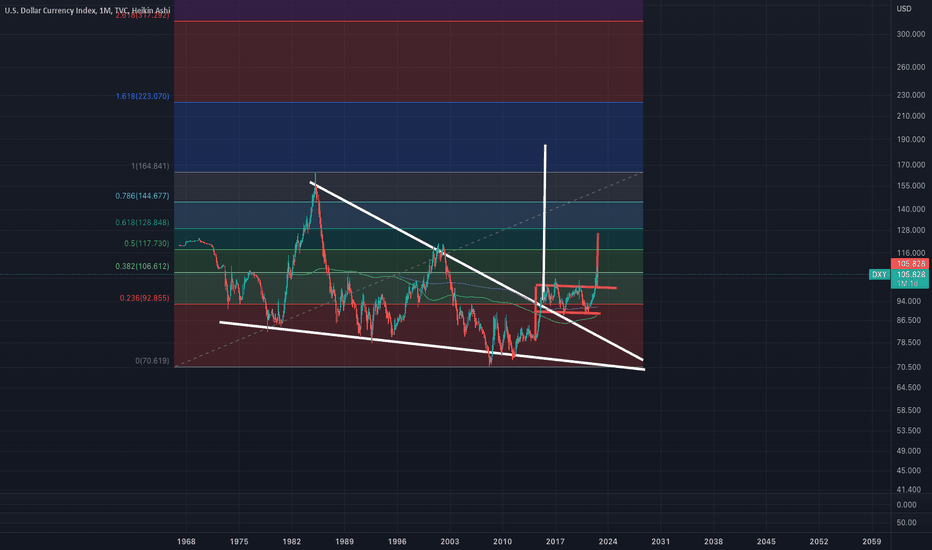The width and height of the screenshot is (932, 550).
Task: Click the 1996 label on the time axis
Action: click(x=397, y=542)
